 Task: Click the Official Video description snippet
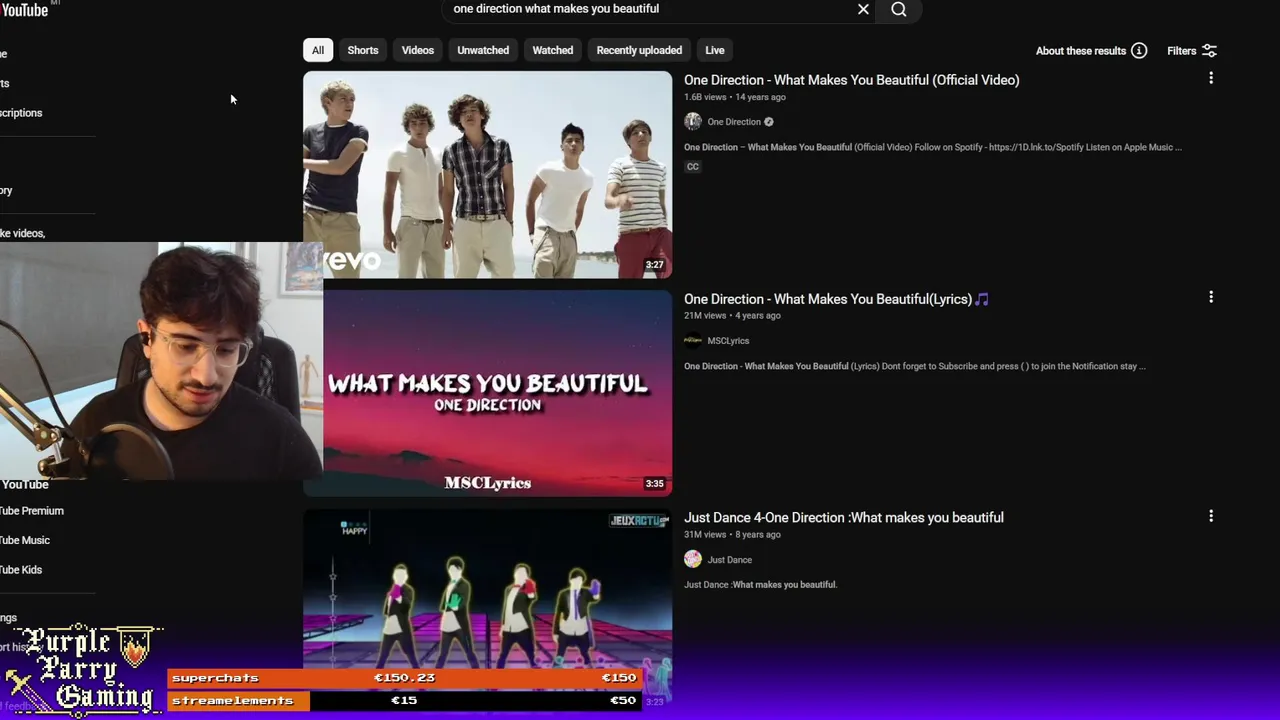933,147
